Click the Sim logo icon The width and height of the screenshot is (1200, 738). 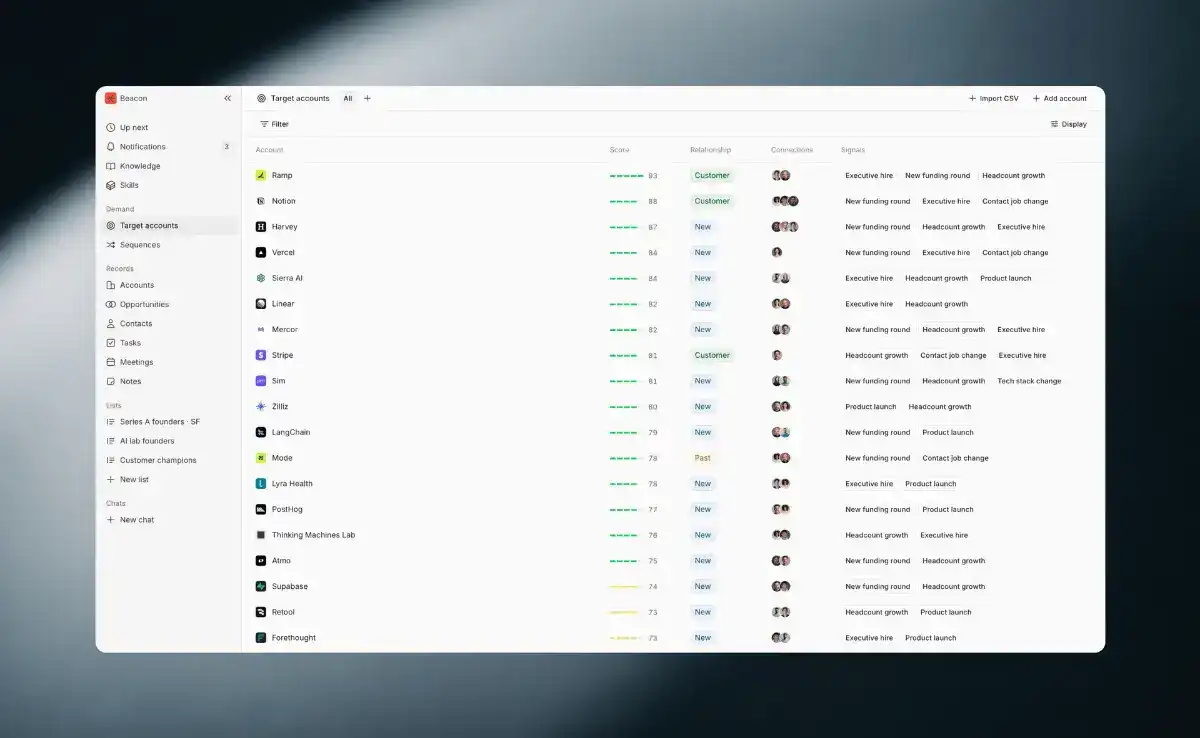tap(261, 381)
